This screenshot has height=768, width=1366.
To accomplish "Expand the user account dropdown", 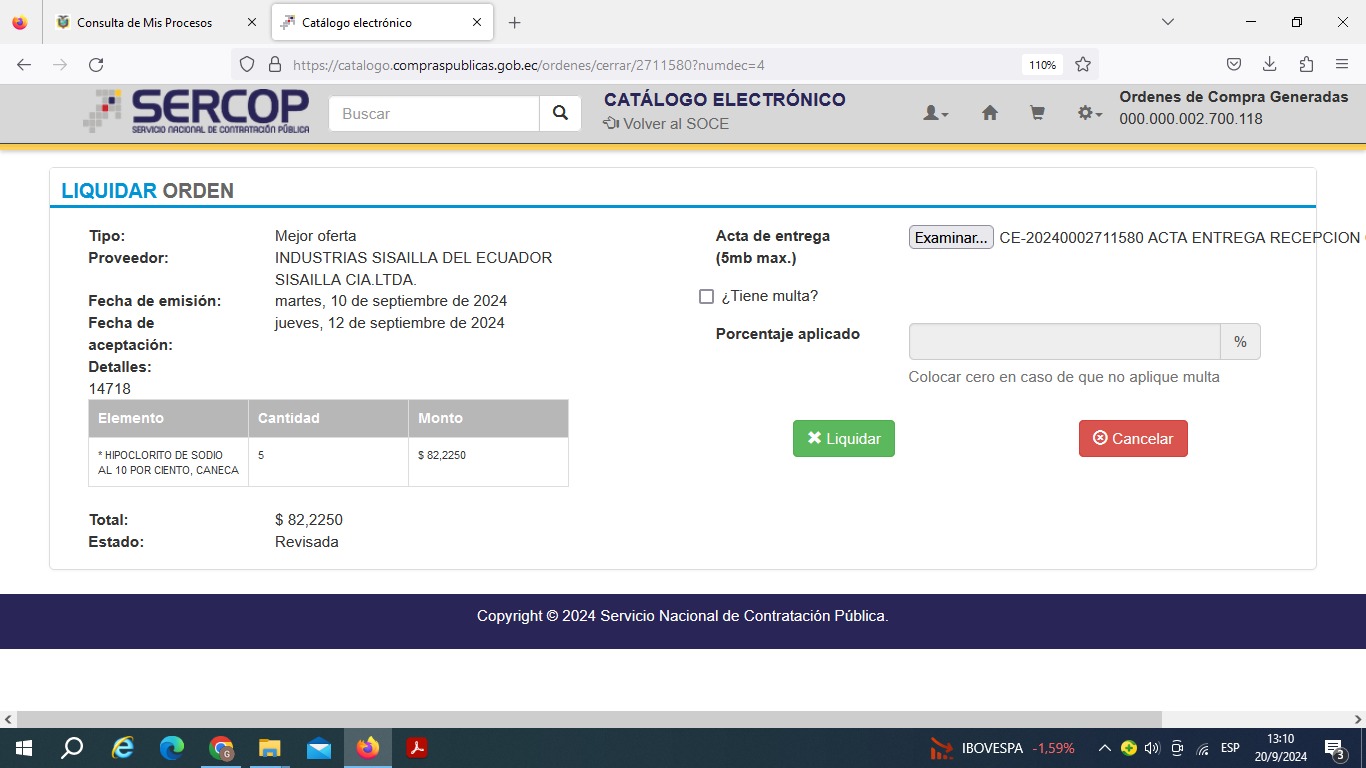I will tap(935, 114).
